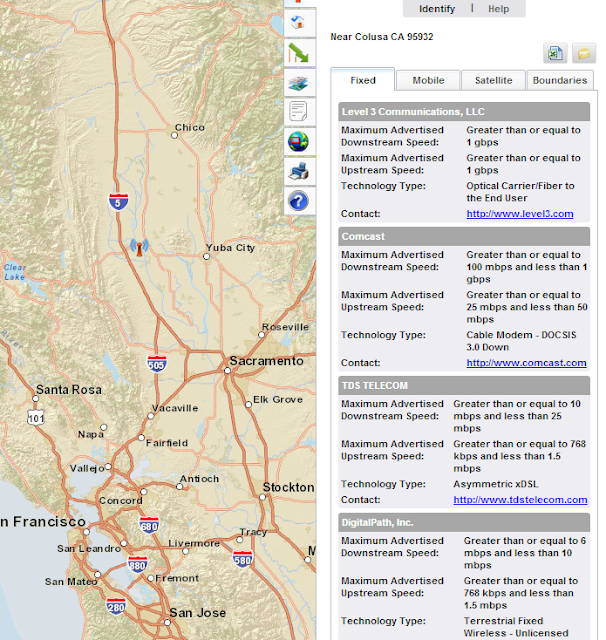Click San Jose label on map
The image size is (606, 640).
pos(198,613)
